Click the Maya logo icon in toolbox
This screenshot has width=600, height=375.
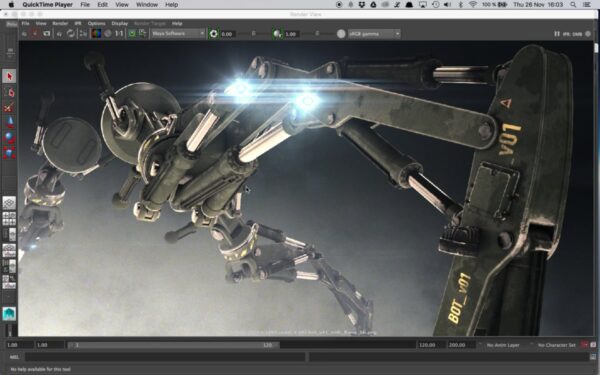pyautogui.click(x=9, y=314)
